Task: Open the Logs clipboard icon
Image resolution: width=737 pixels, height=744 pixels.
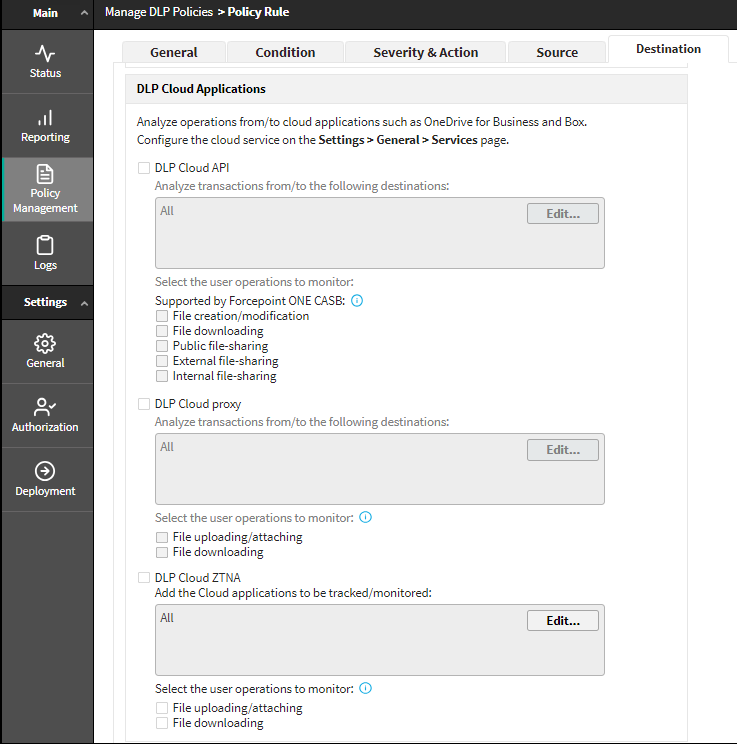Action: pyautogui.click(x=45, y=246)
